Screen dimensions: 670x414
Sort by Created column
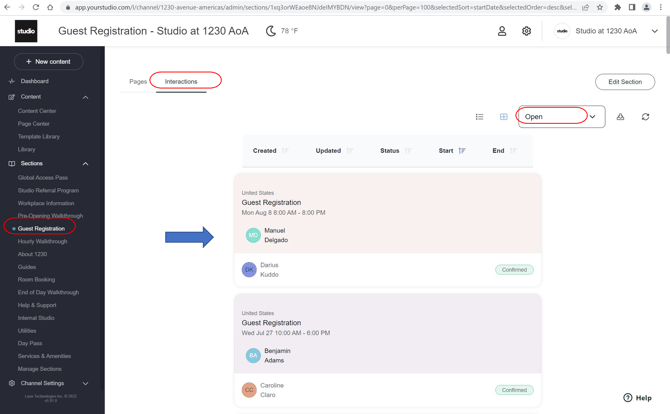point(265,151)
